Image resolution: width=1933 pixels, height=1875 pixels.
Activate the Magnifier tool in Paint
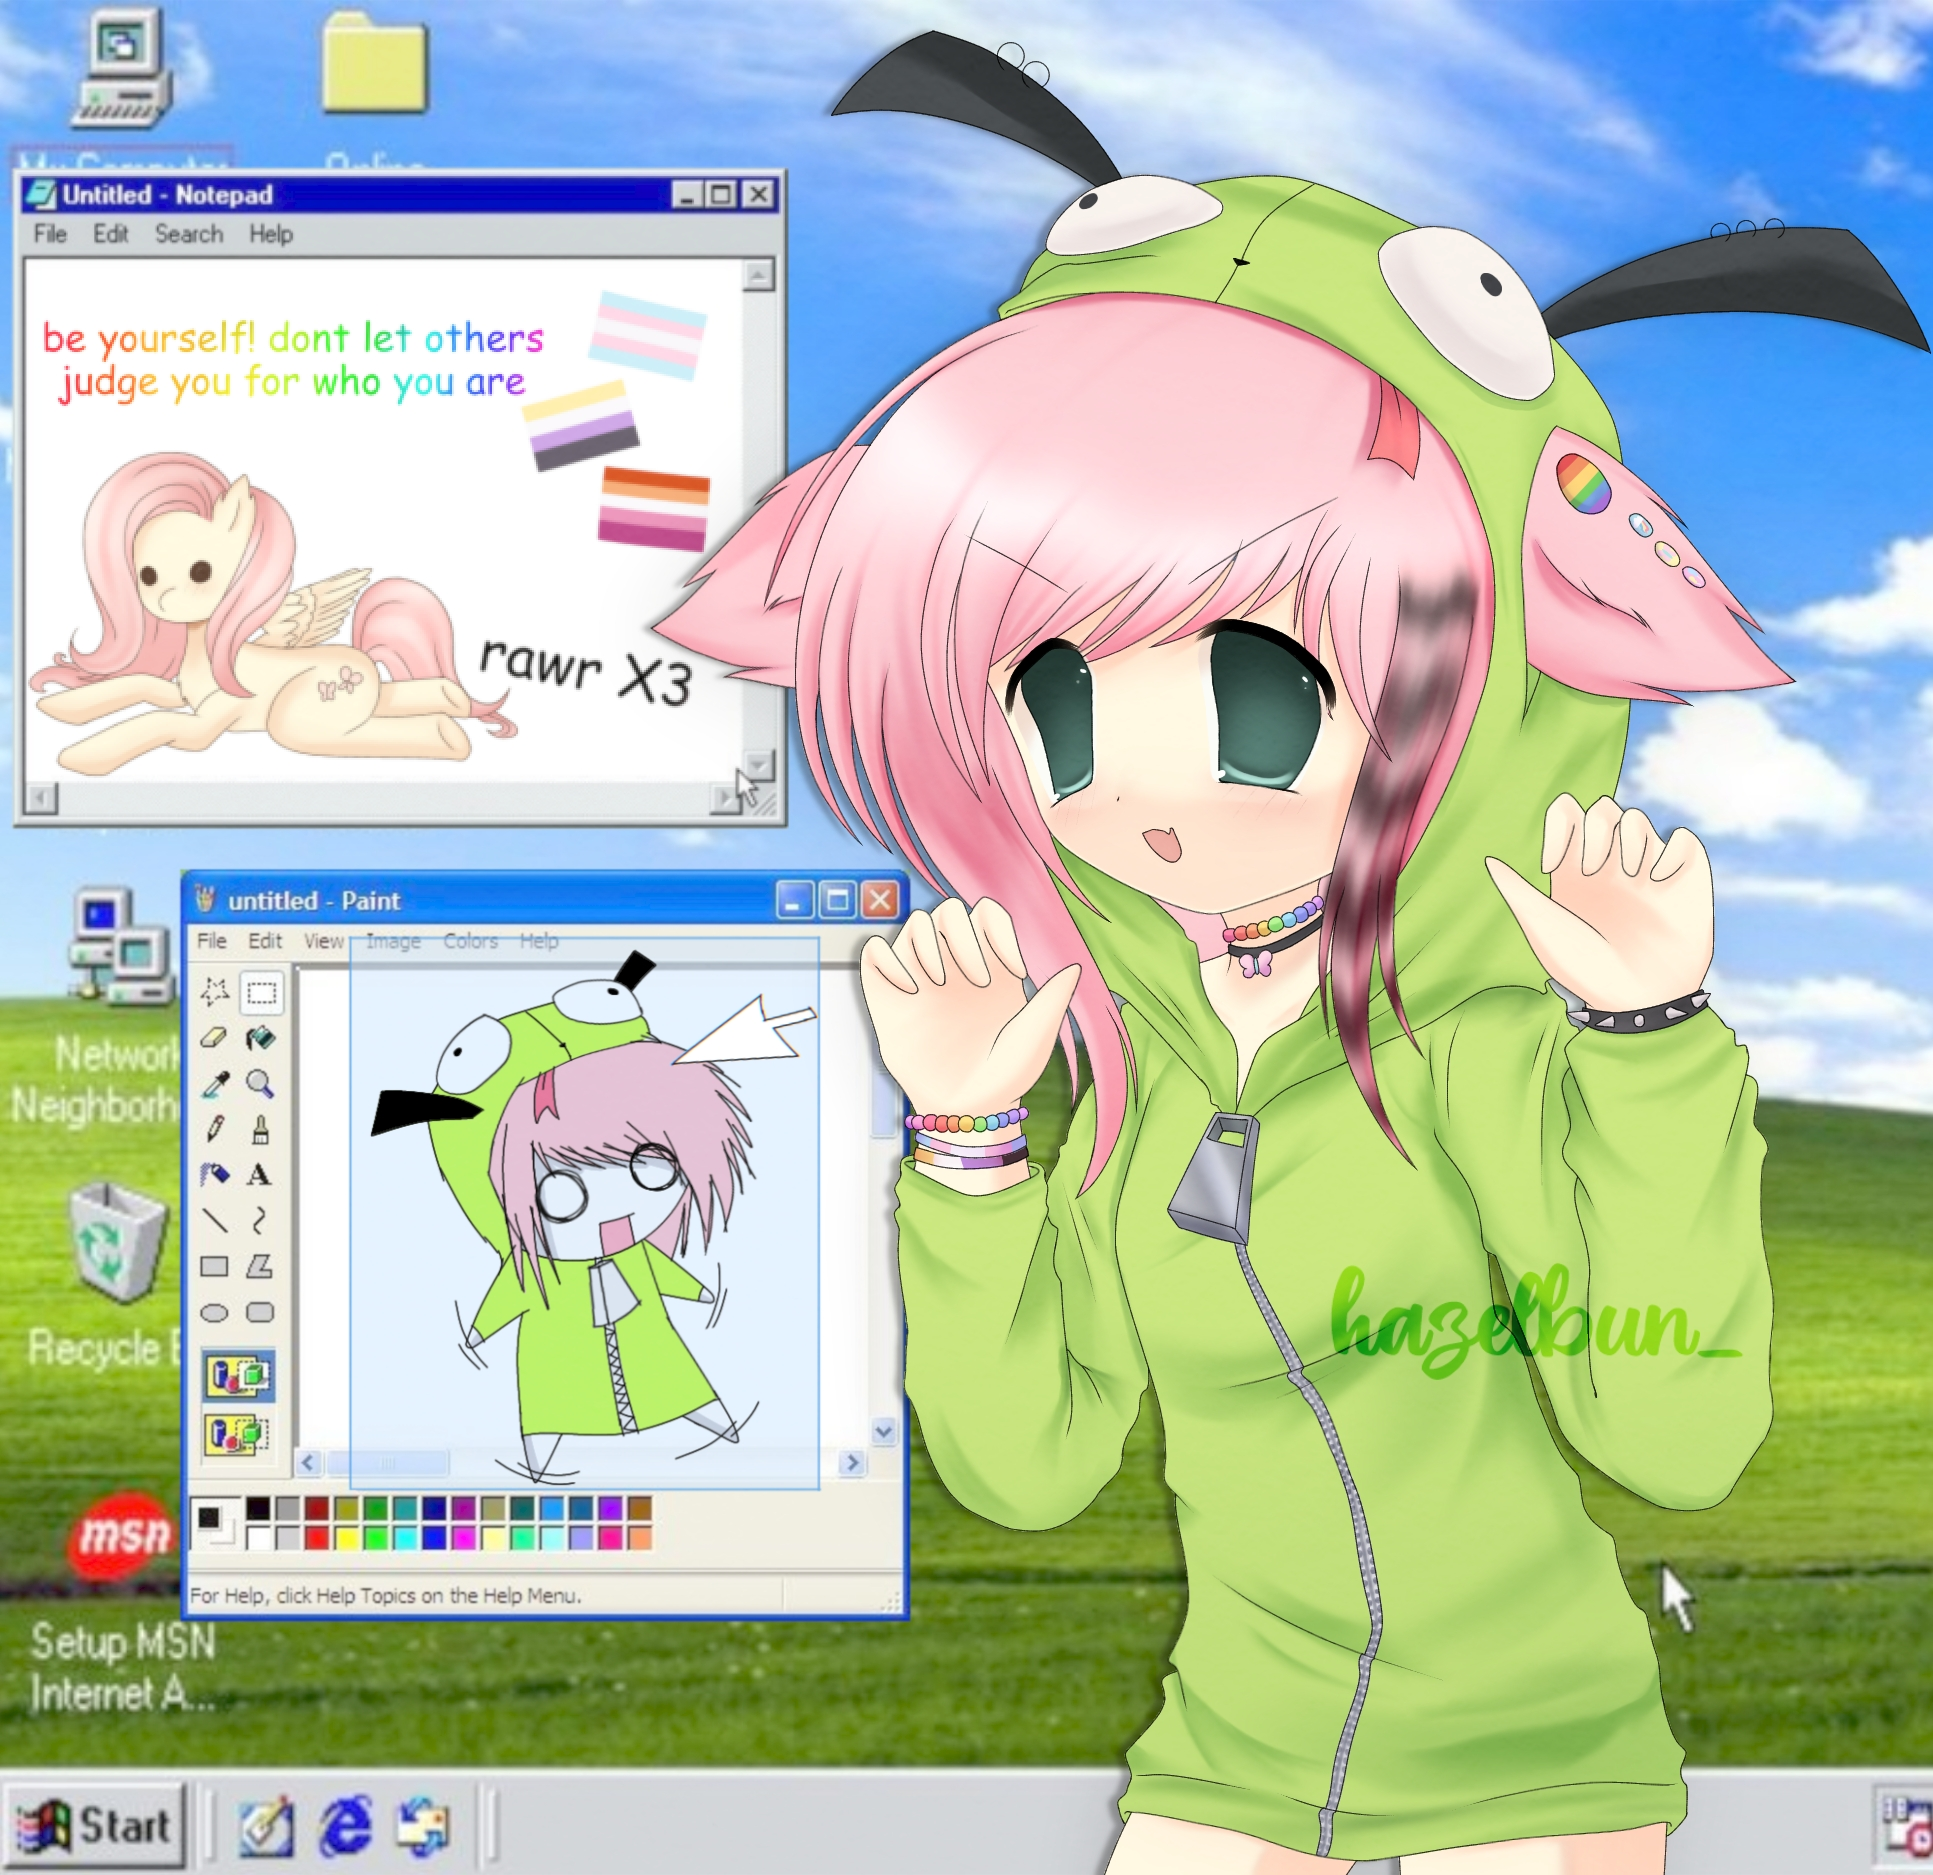coord(261,1084)
